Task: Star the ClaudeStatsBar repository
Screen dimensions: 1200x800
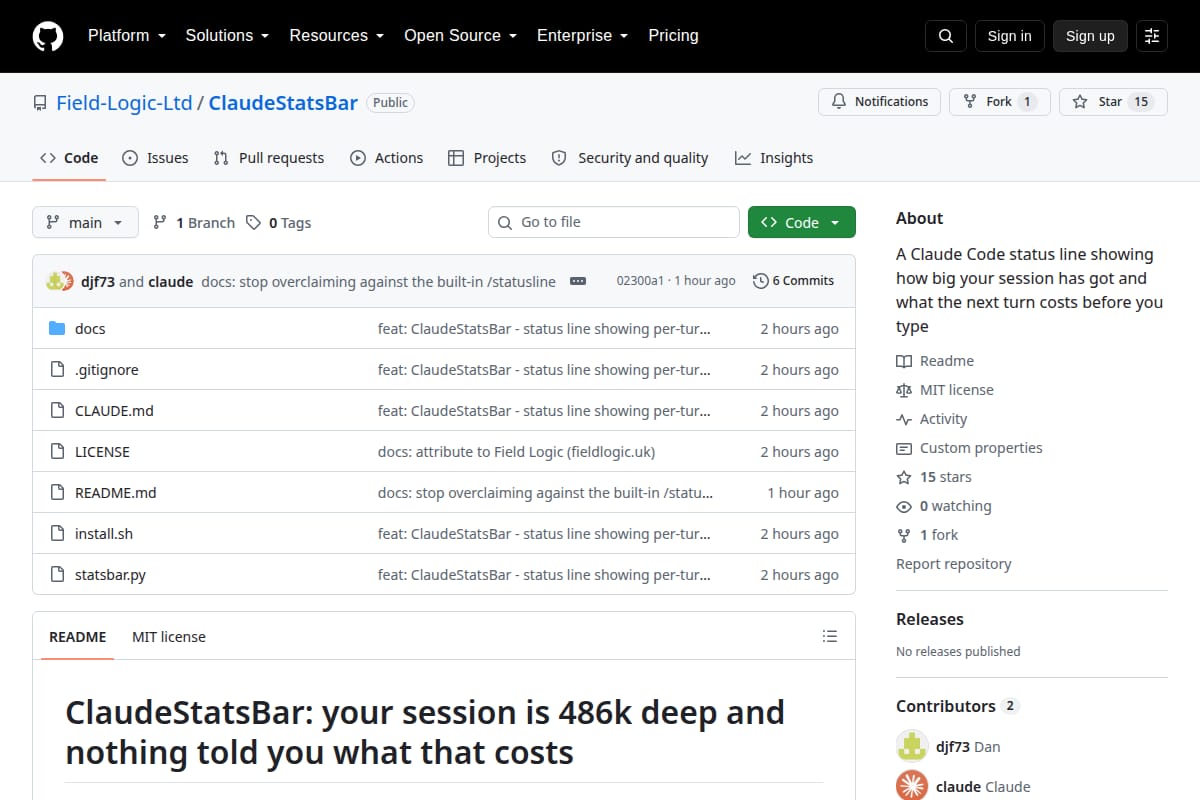Action: (1113, 102)
